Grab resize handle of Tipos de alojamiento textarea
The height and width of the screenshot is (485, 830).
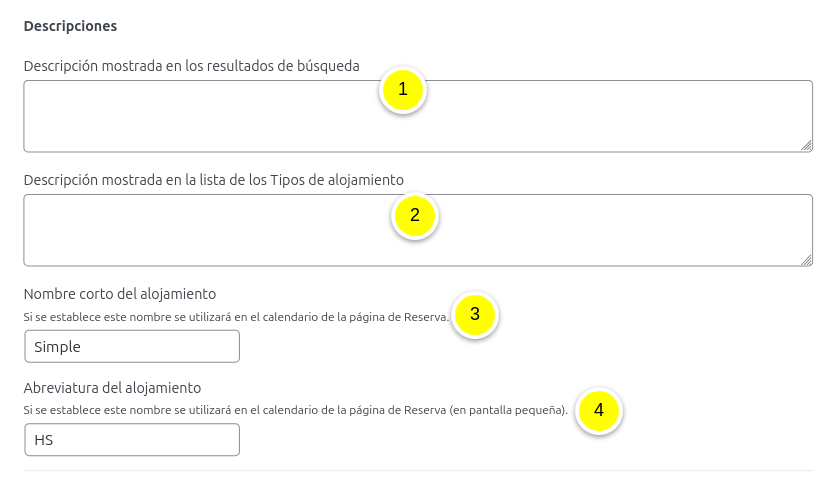[x=806, y=259]
